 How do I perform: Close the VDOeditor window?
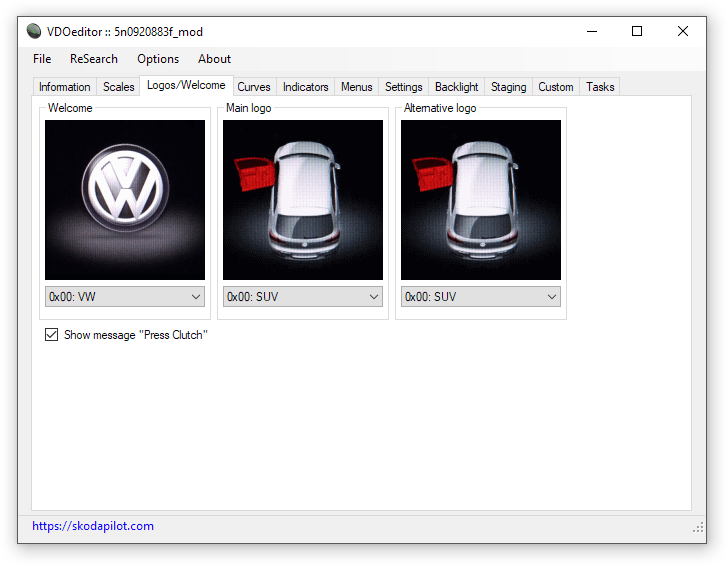tap(682, 32)
